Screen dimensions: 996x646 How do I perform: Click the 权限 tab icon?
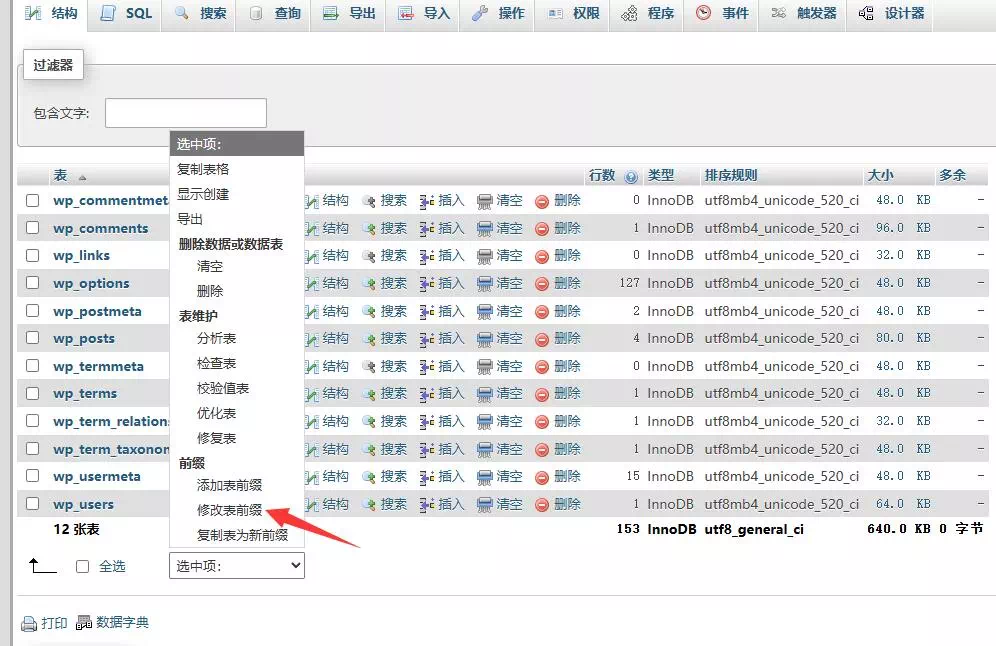[x=555, y=13]
